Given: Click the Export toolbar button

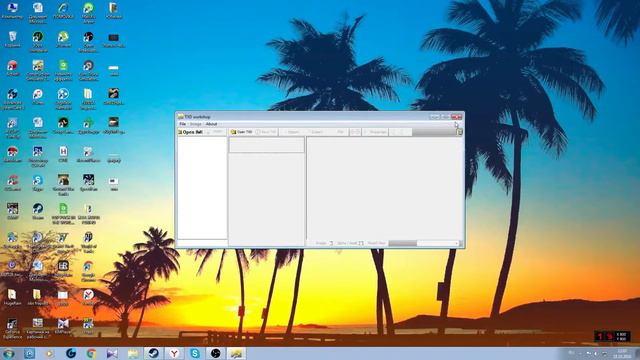Looking at the screenshot, I should pos(316,132).
